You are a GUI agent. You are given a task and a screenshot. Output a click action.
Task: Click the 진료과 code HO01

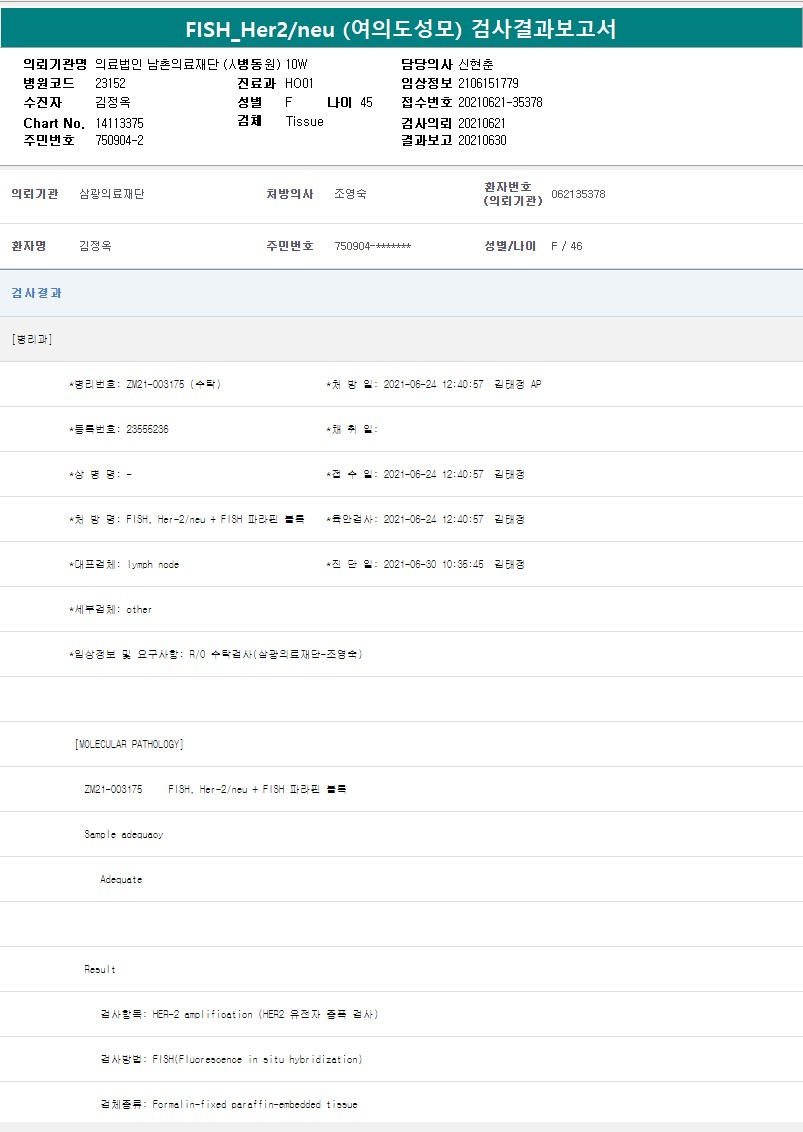click(x=299, y=83)
